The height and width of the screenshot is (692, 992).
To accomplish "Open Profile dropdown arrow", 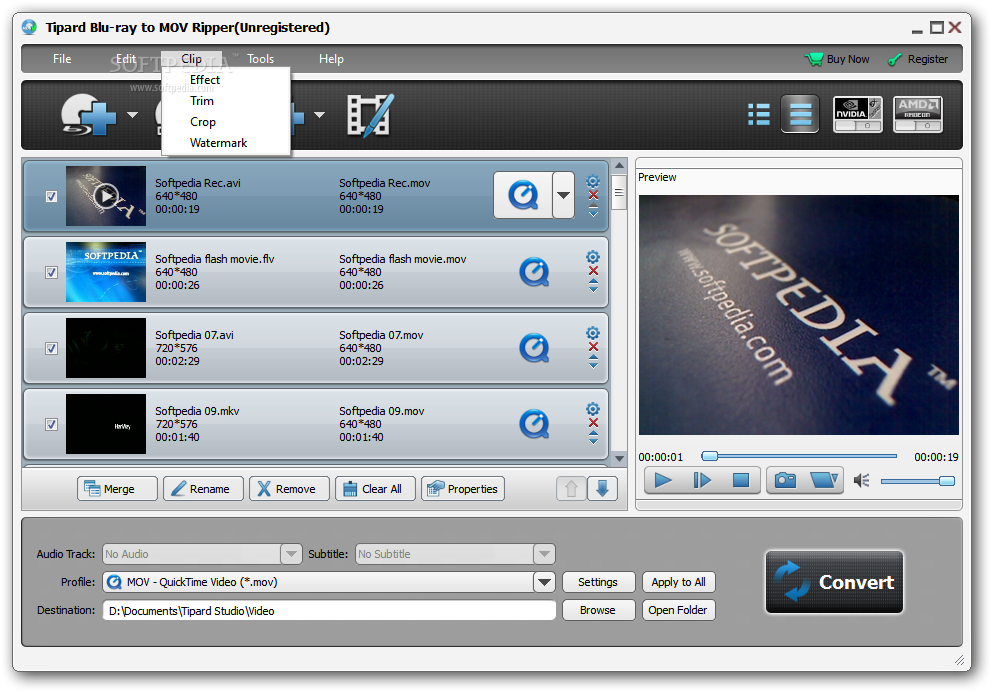I will click(x=544, y=582).
